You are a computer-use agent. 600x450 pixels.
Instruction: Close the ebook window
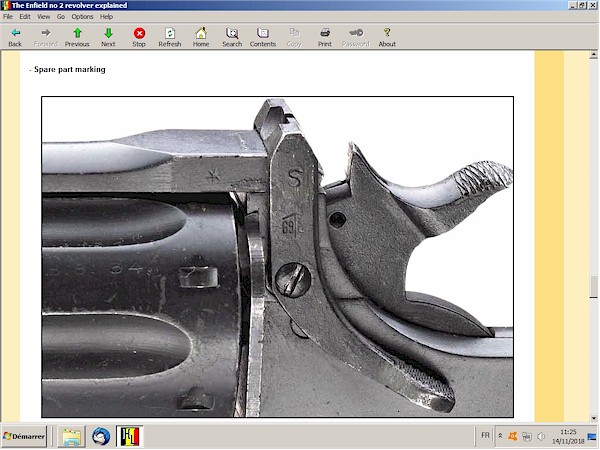click(x=592, y=5)
